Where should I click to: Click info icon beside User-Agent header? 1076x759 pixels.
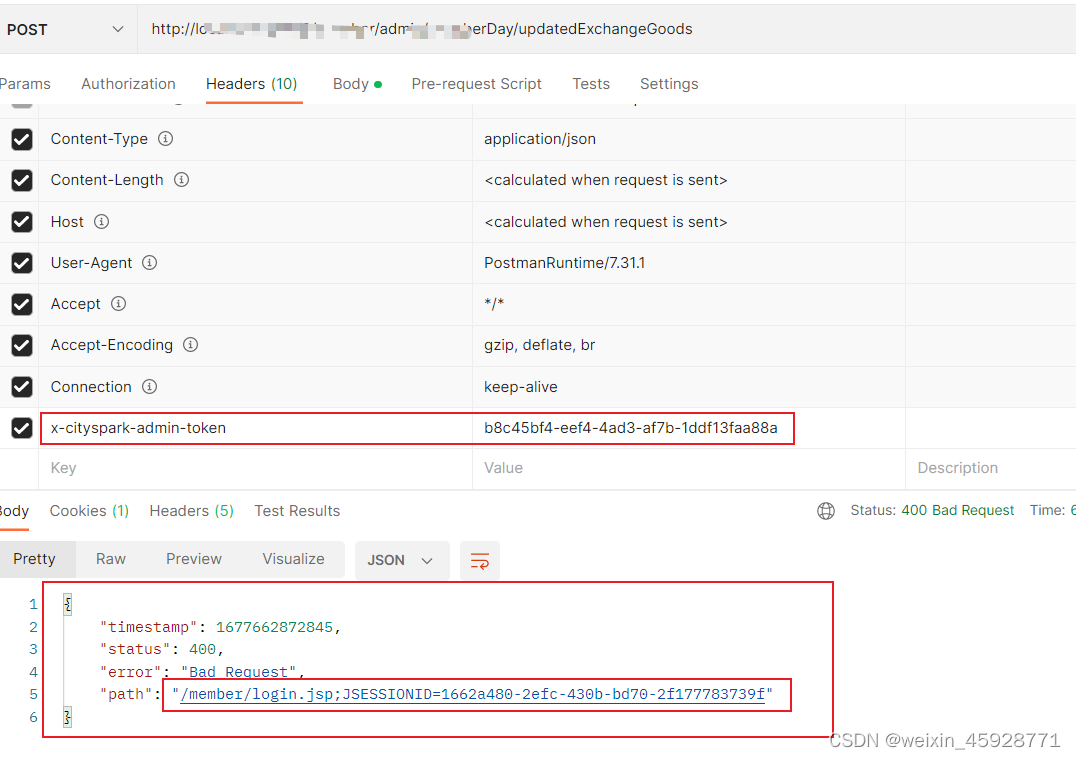click(149, 262)
